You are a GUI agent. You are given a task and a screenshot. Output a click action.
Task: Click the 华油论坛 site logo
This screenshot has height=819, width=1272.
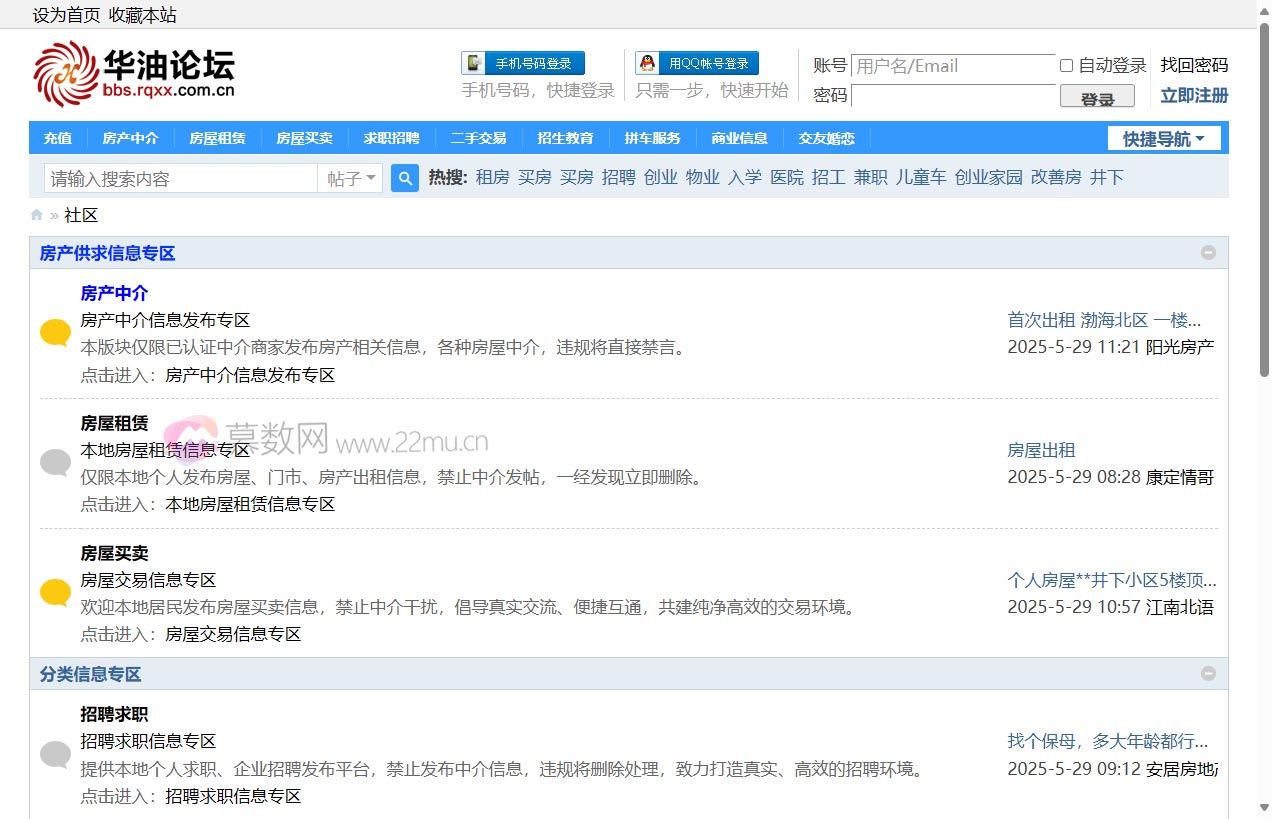pos(134,74)
